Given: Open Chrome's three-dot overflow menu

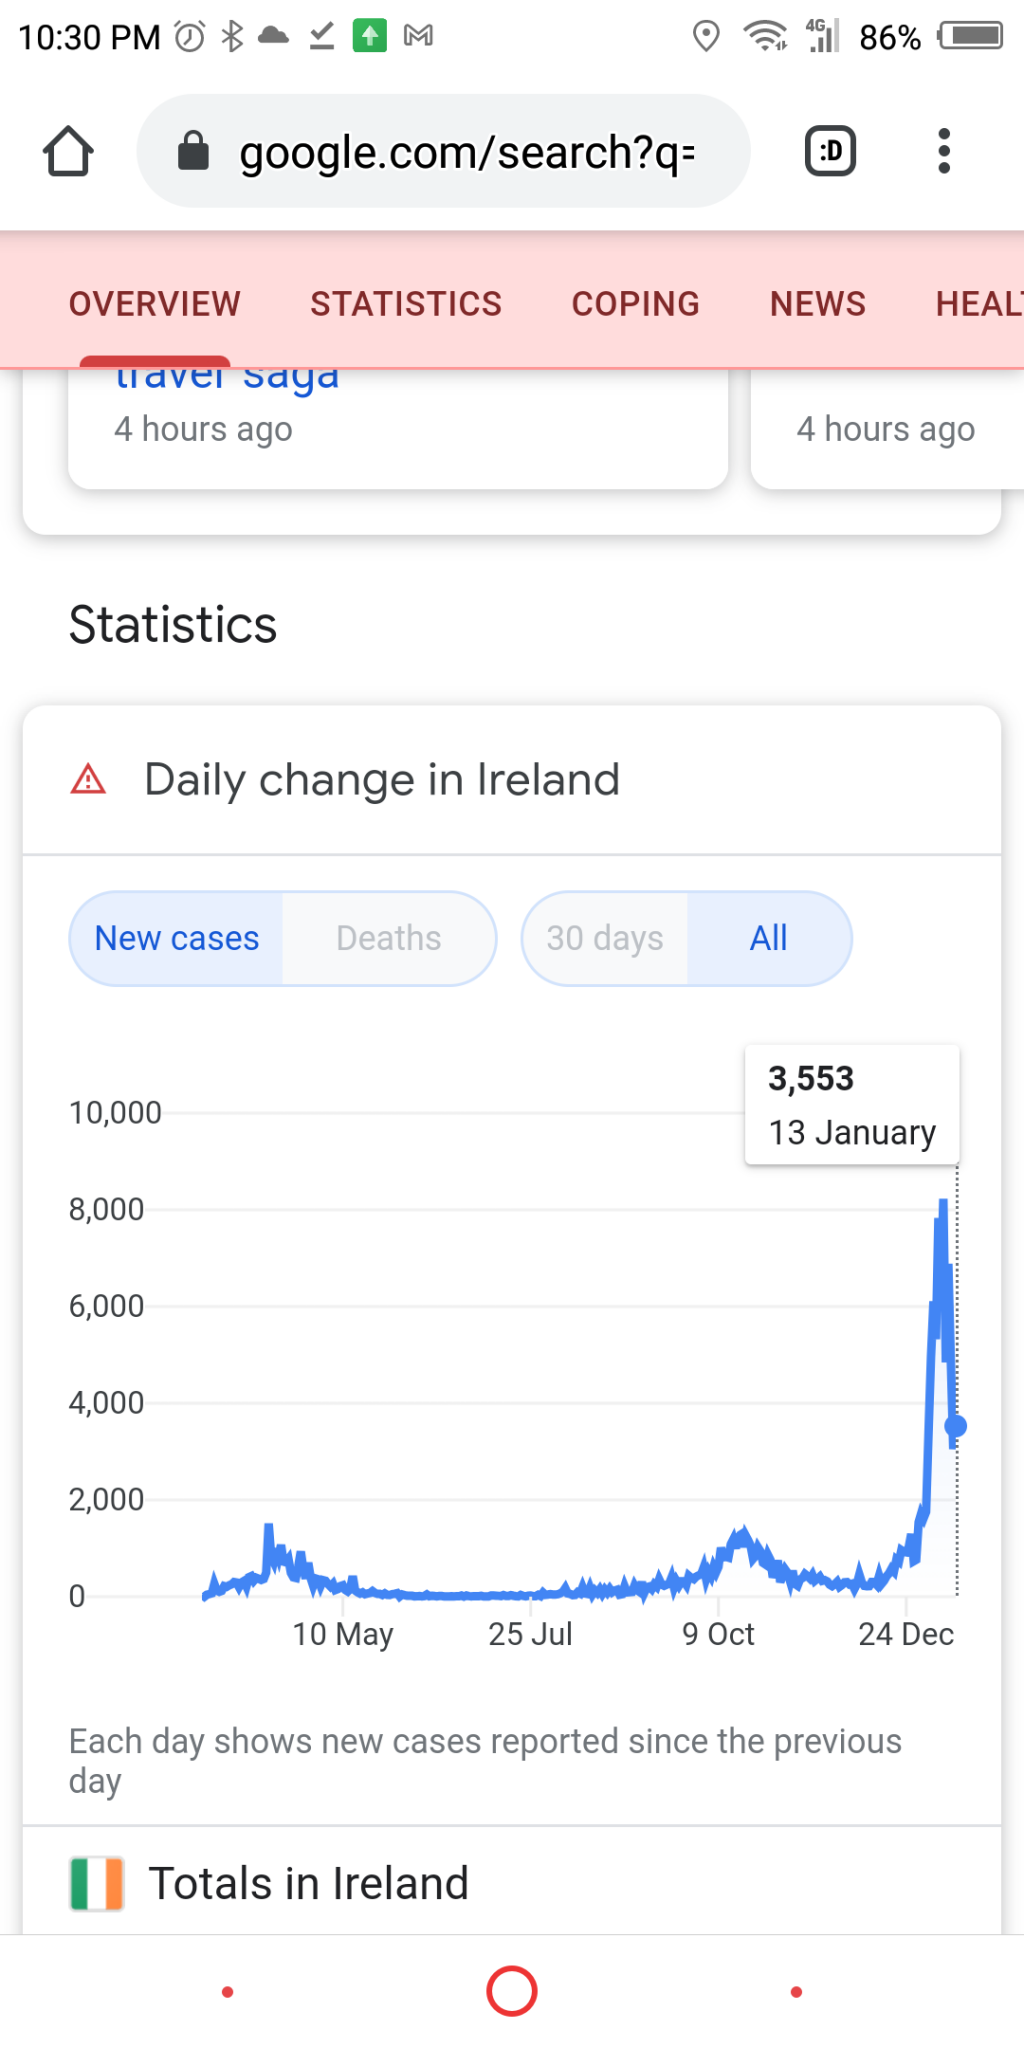Looking at the screenshot, I should [x=943, y=152].
